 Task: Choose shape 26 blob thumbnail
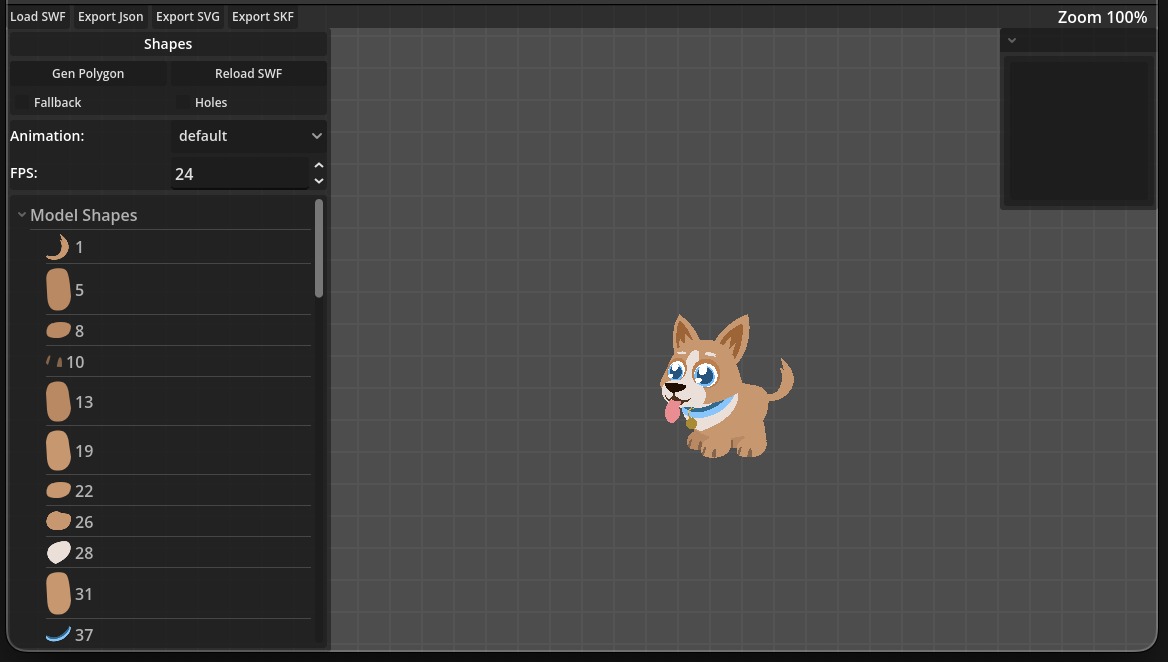pyautogui.click(x=58, y=522)
